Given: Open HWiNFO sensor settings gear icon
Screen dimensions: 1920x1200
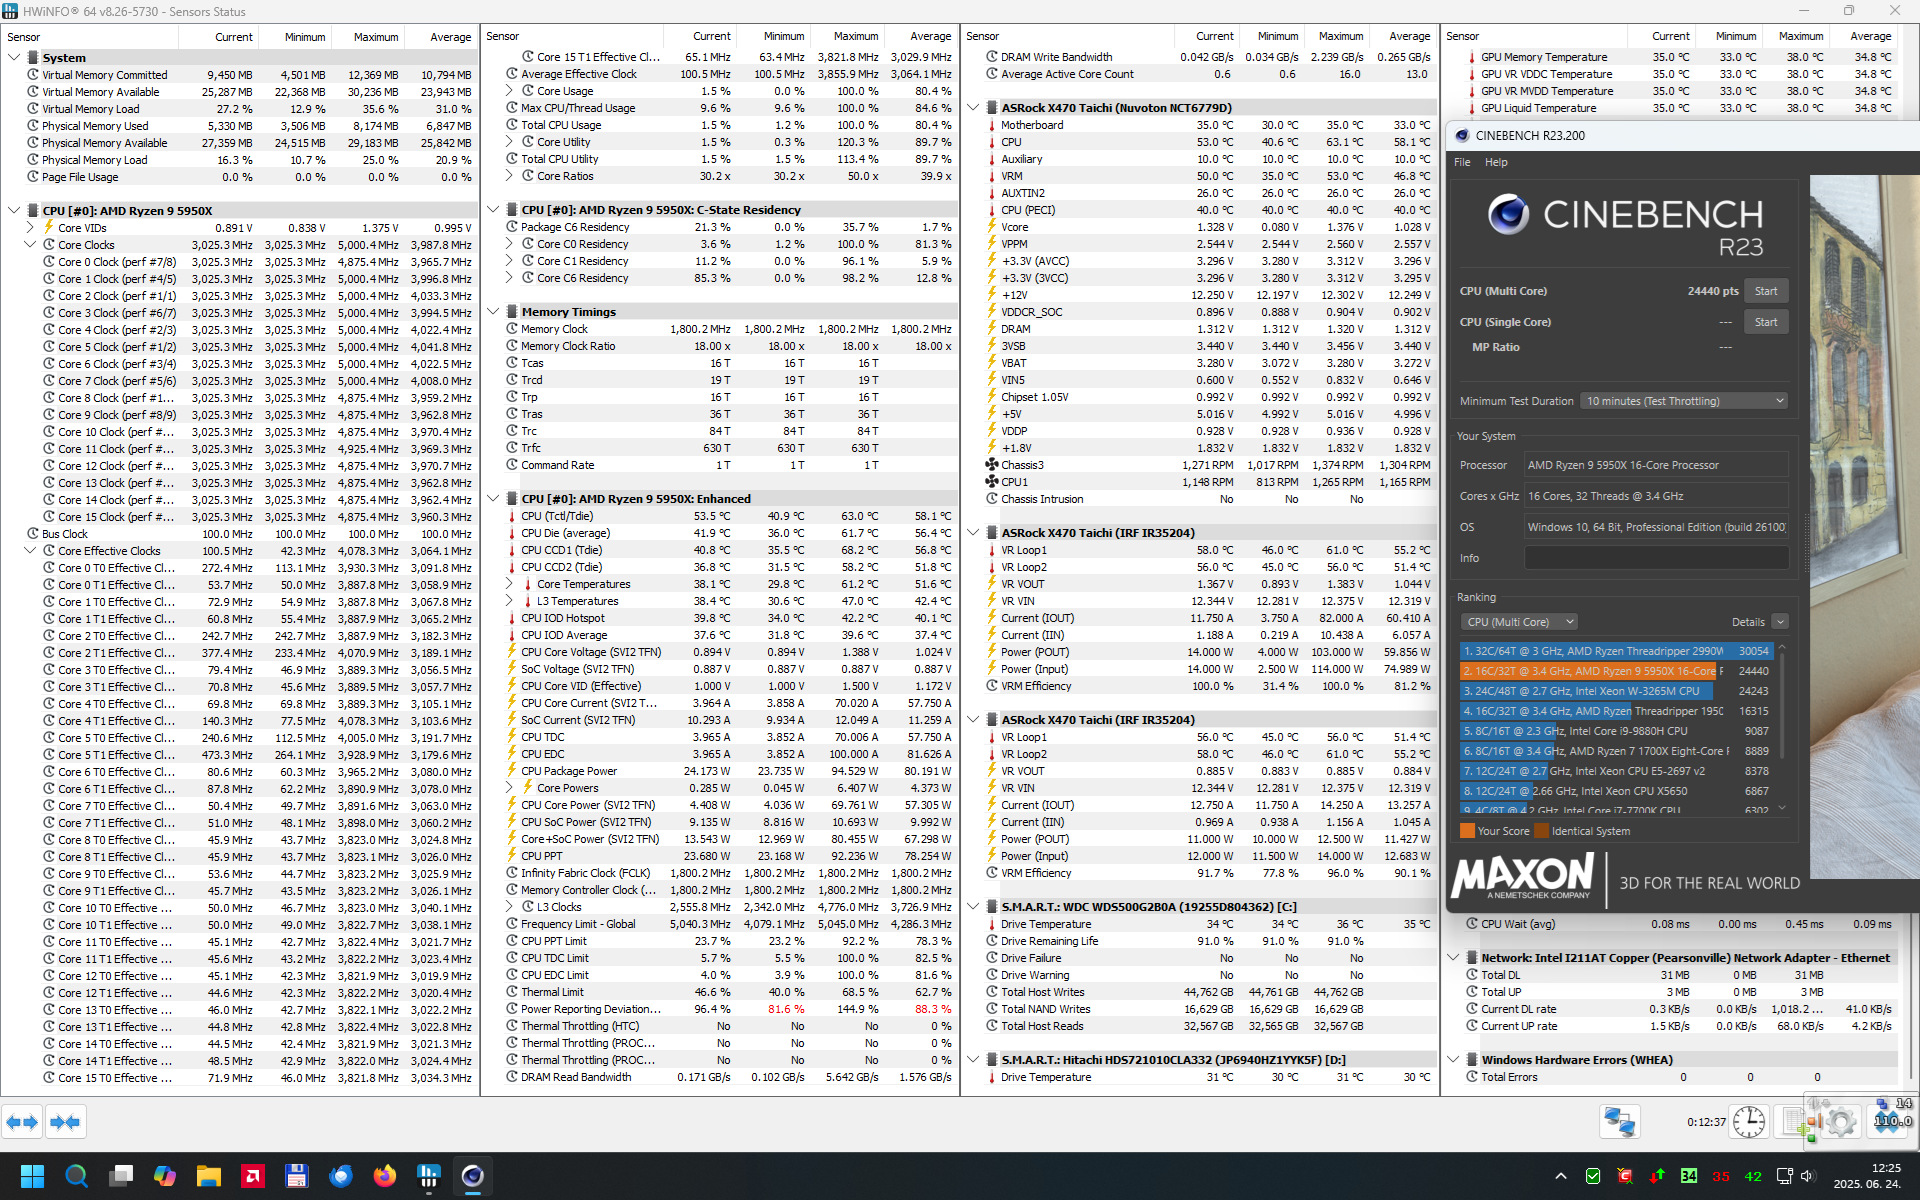Looking at the screenshot, I should click(1839, 1122).
